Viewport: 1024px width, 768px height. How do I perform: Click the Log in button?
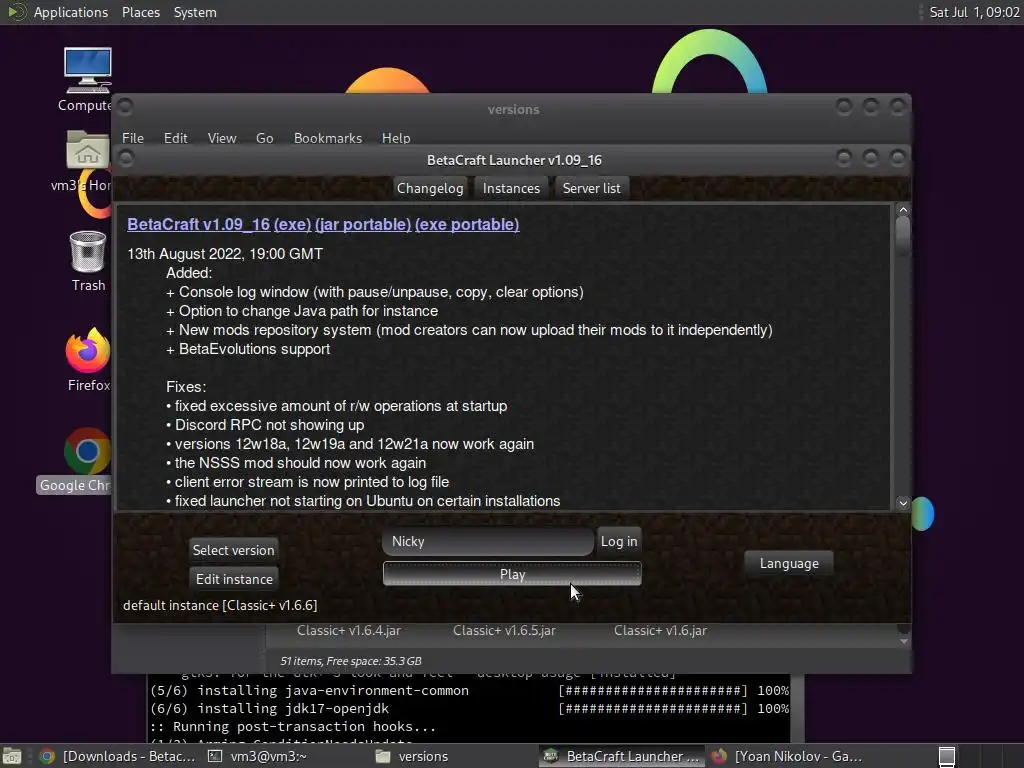(x=619, y=541)
